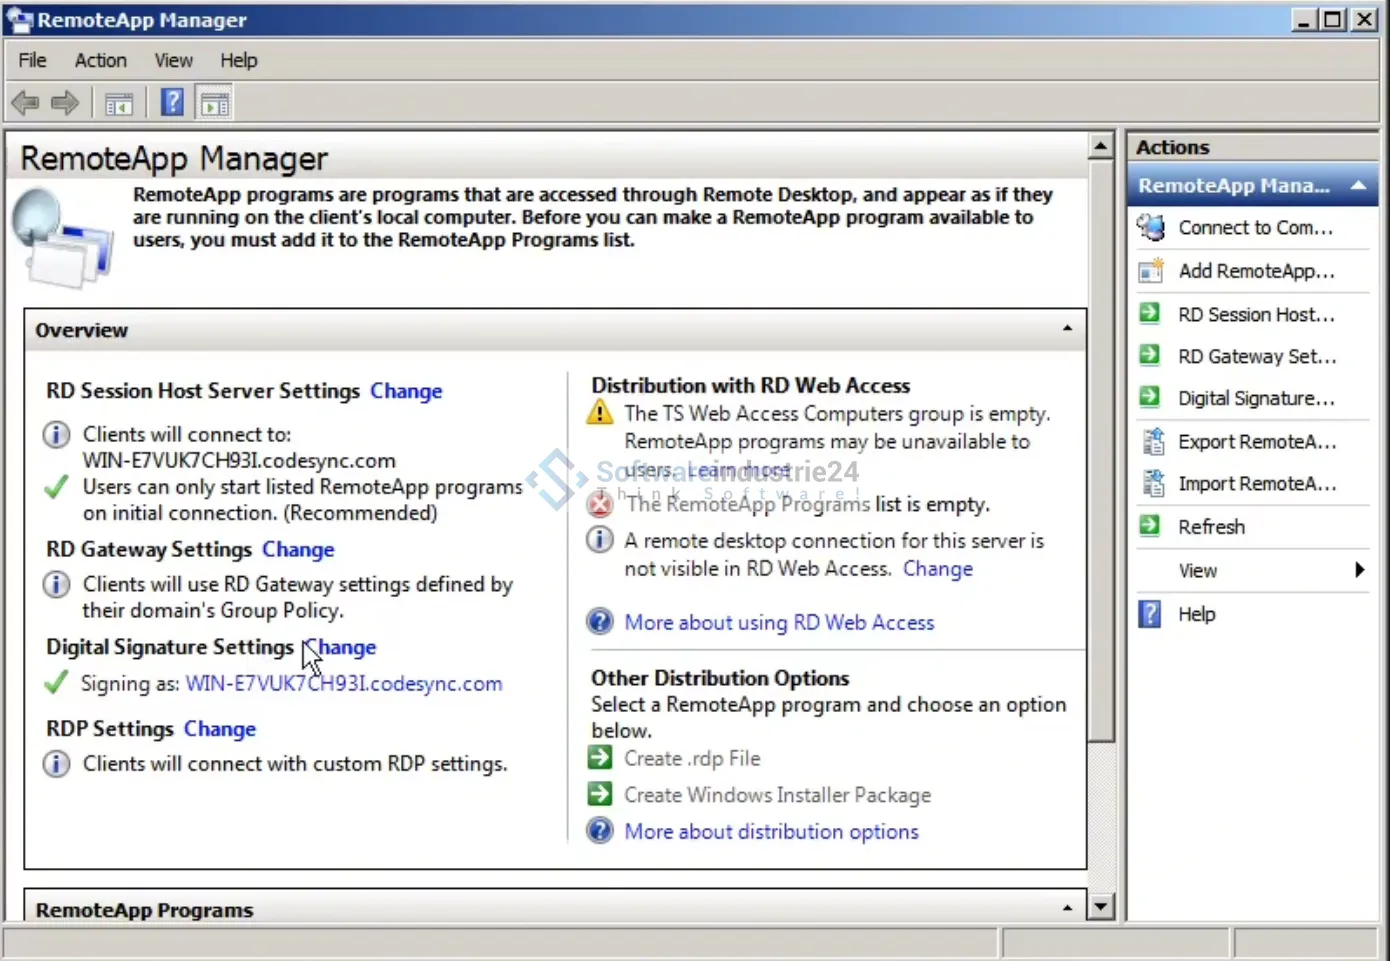Collapse the RemoteApp Manager actions header
This screenshot has width=1390, height=961.
[x=1358, y=186]
